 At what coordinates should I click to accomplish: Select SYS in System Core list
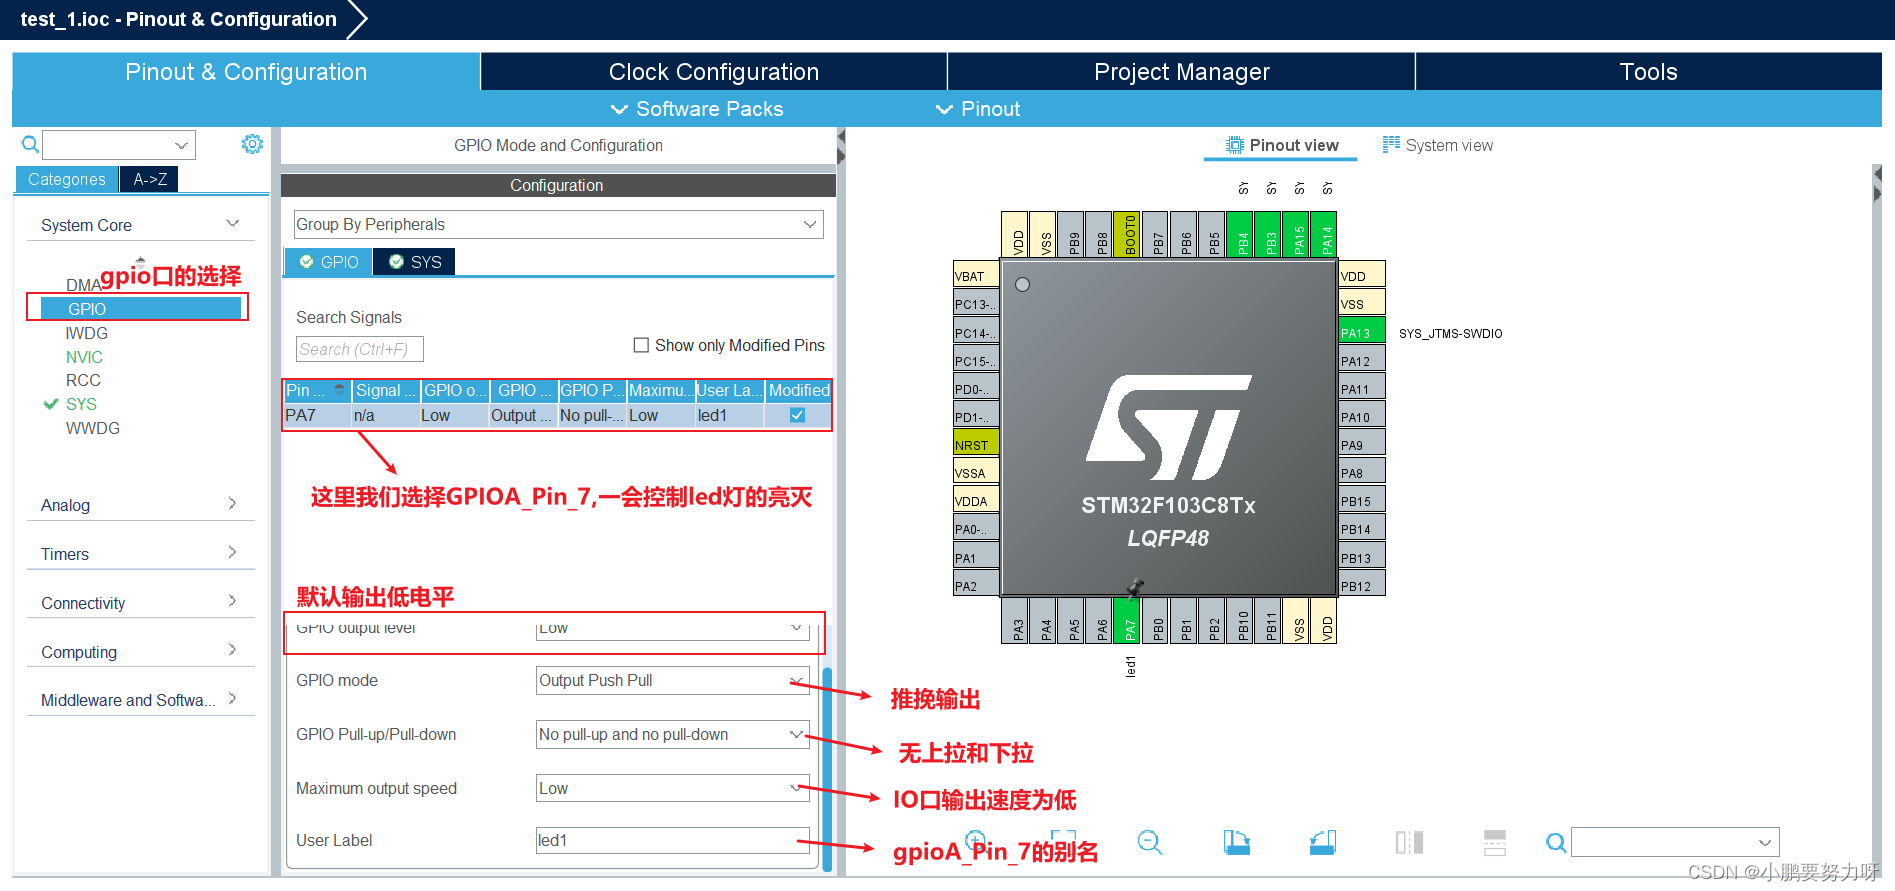(x=81, y=404)
